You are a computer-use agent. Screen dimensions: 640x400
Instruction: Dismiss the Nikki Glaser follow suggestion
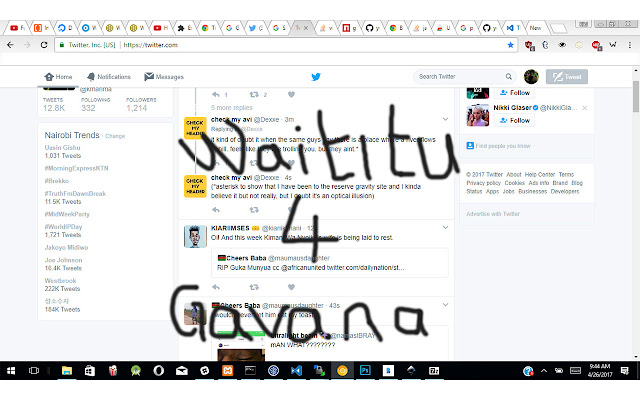point(584,108)
